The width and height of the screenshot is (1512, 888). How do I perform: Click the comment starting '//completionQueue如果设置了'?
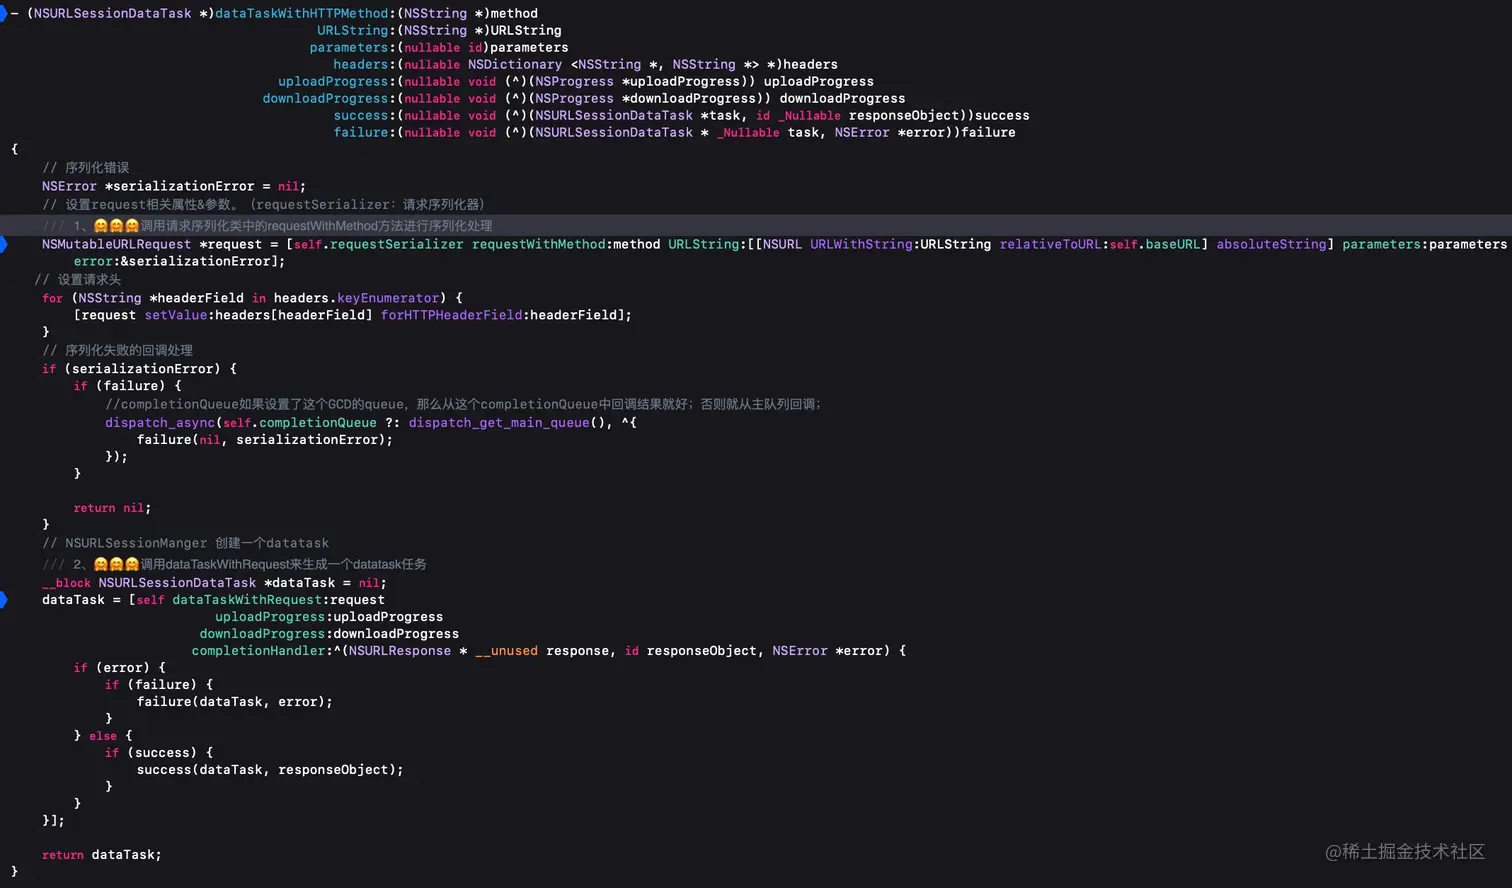(463, 404)
